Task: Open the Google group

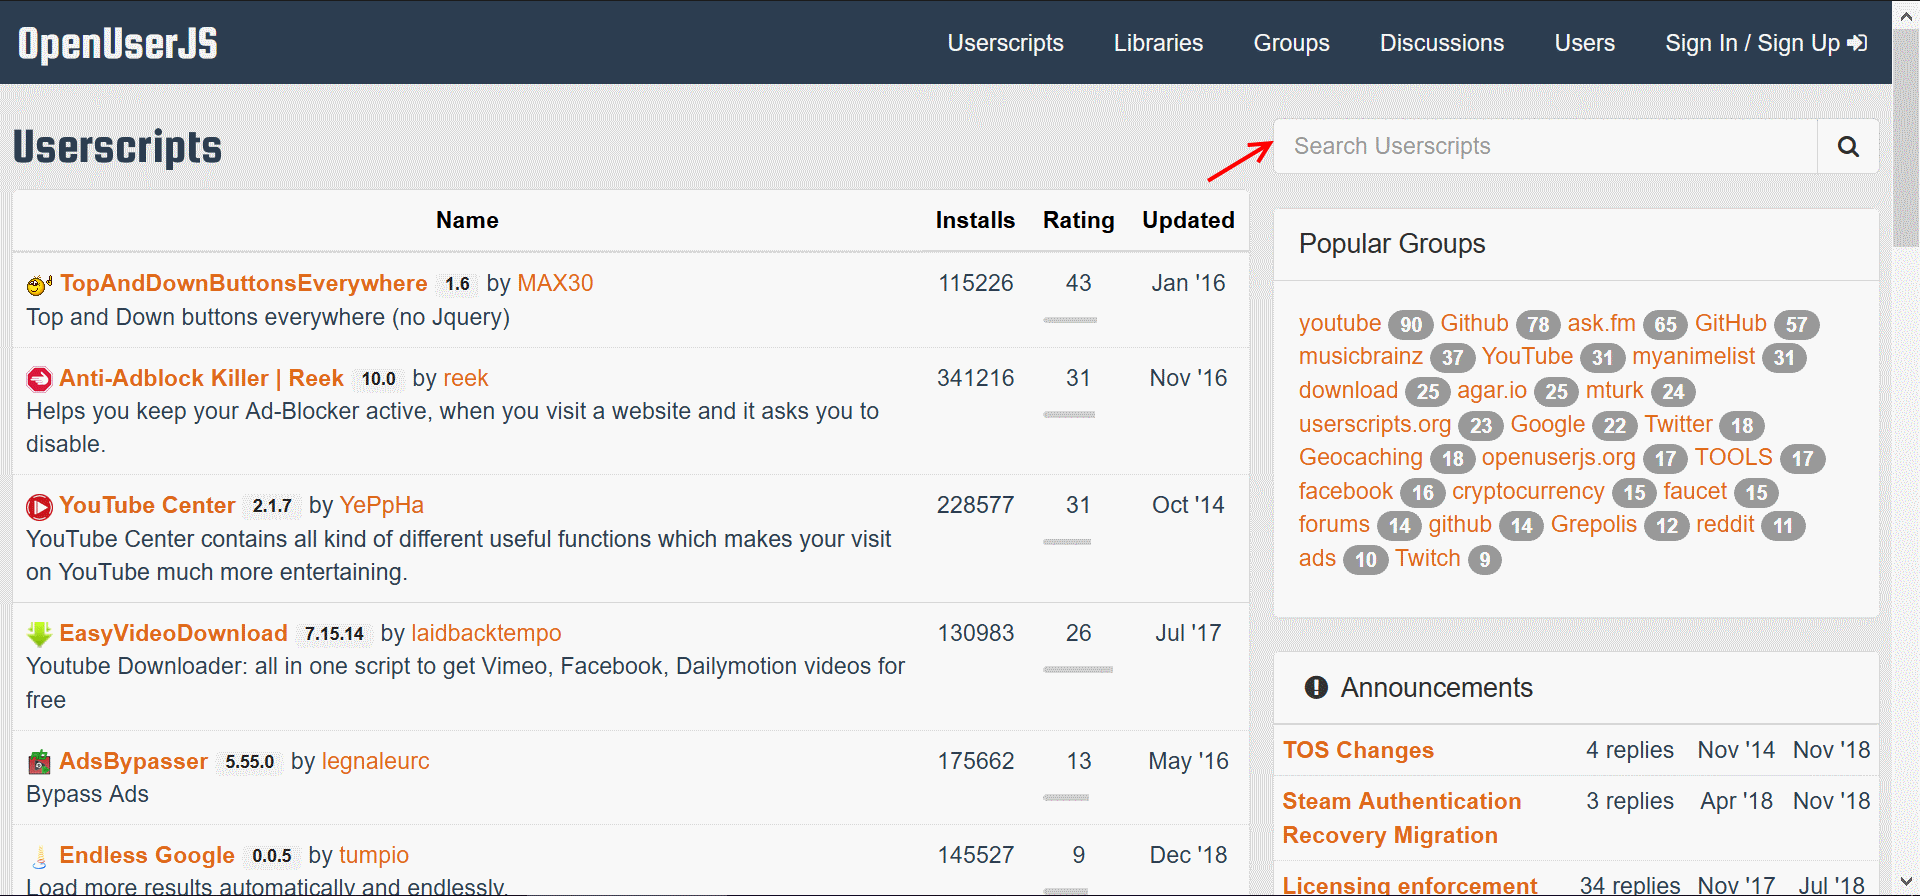Action: 1547,424
